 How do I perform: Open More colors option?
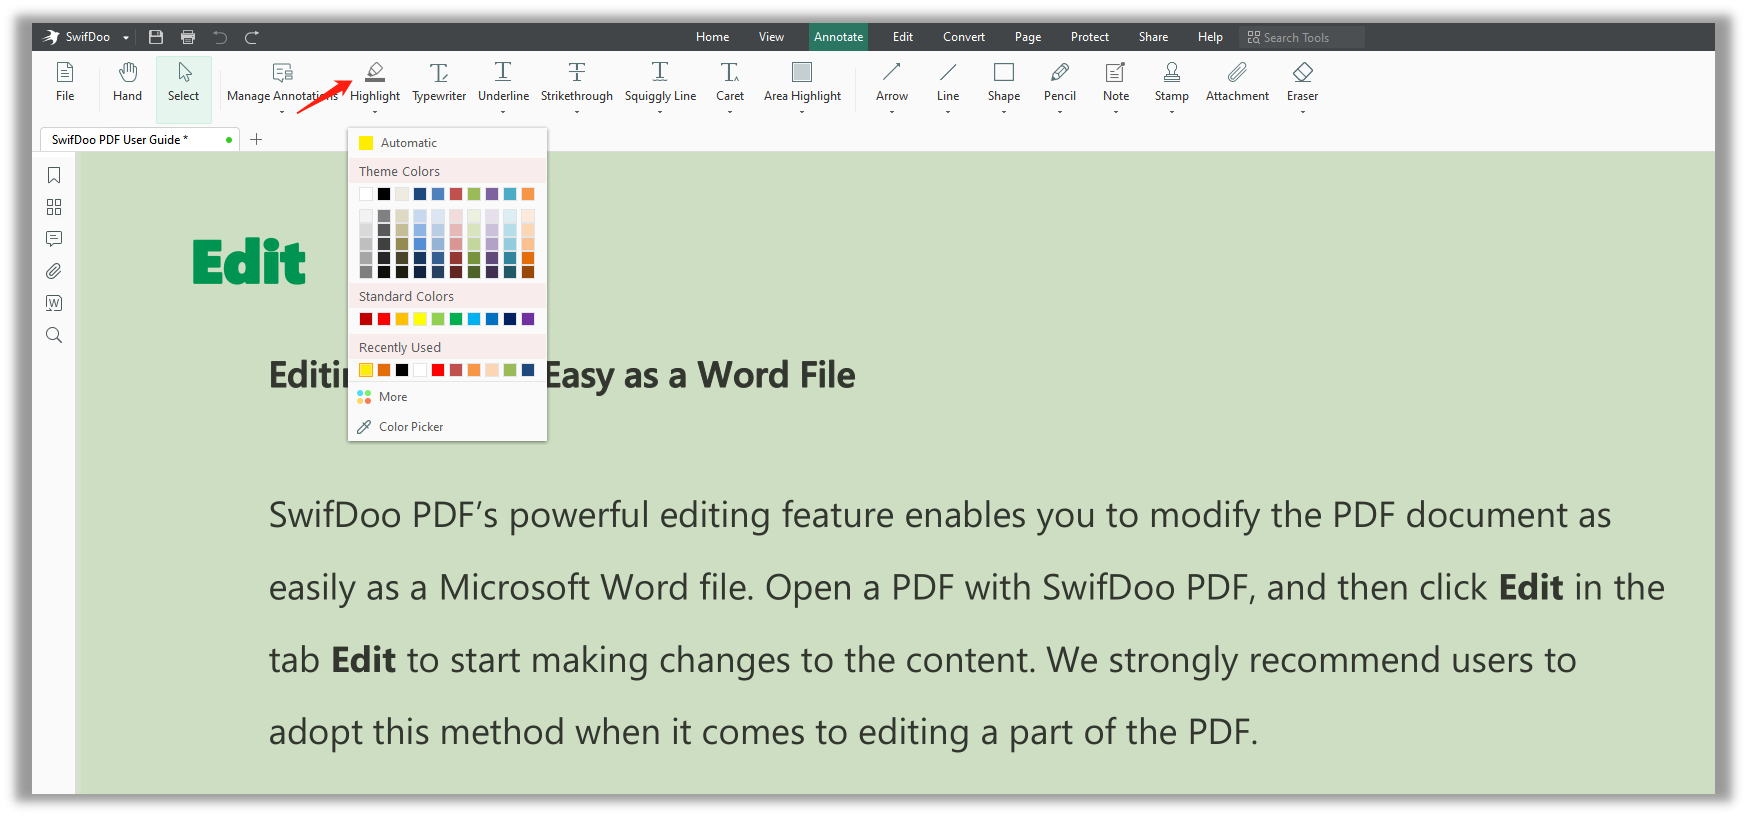[x=447, y=397]
